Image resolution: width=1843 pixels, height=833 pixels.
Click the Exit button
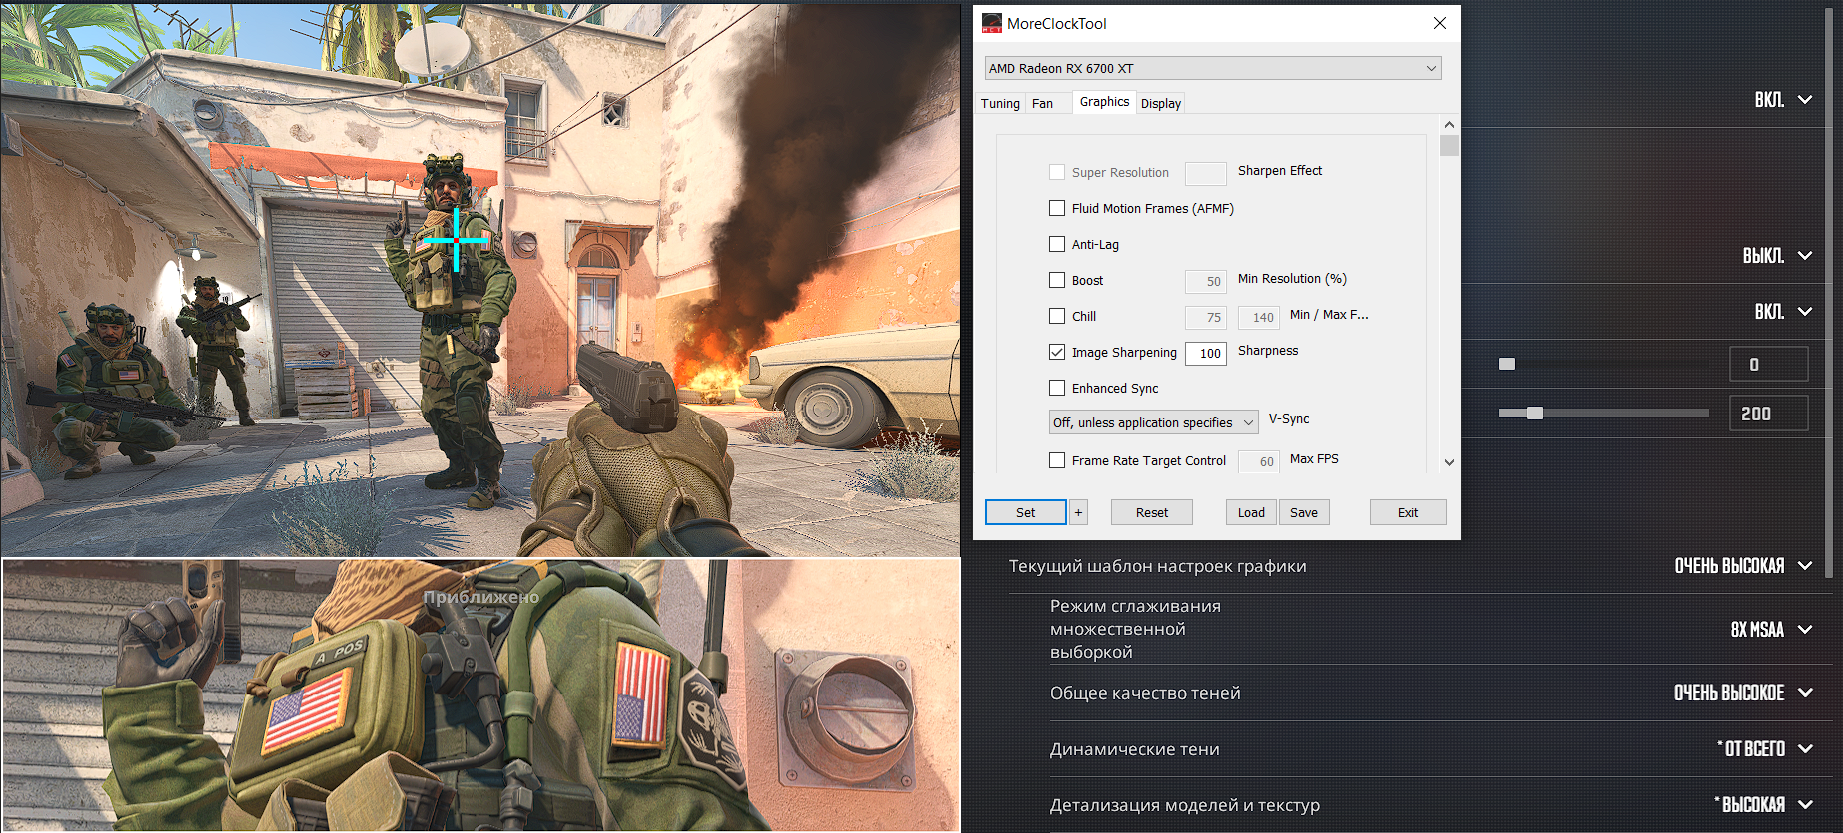pos(1408,512)
